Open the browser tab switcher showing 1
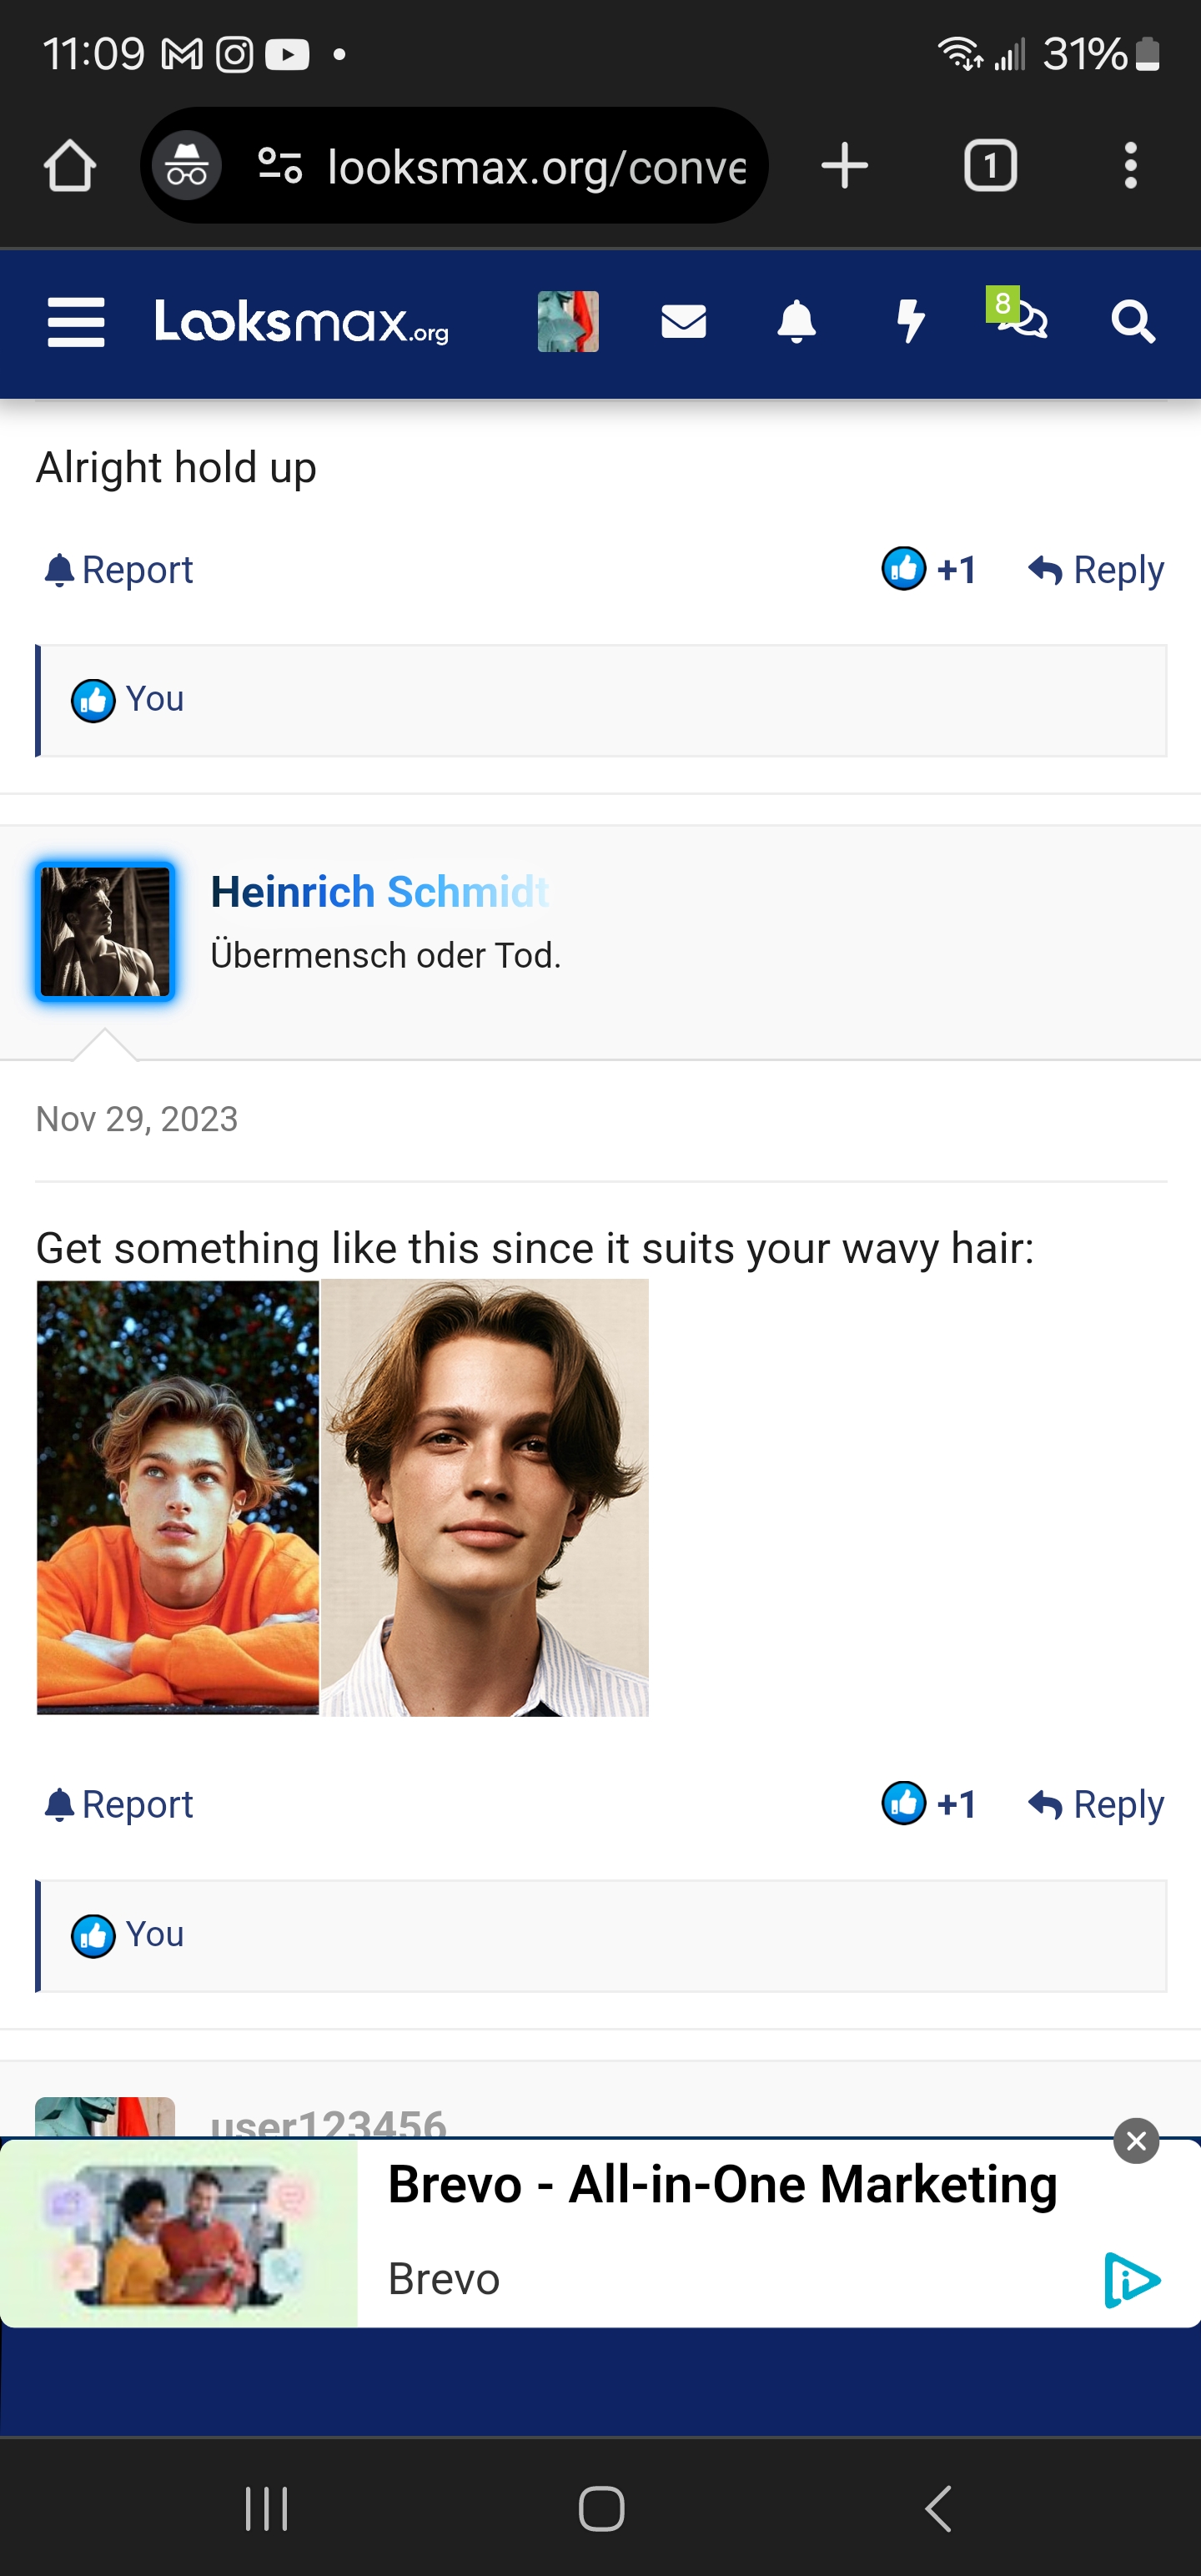Image resolution: width=1201 pixels, height=2576 pixels. [990, 165]
